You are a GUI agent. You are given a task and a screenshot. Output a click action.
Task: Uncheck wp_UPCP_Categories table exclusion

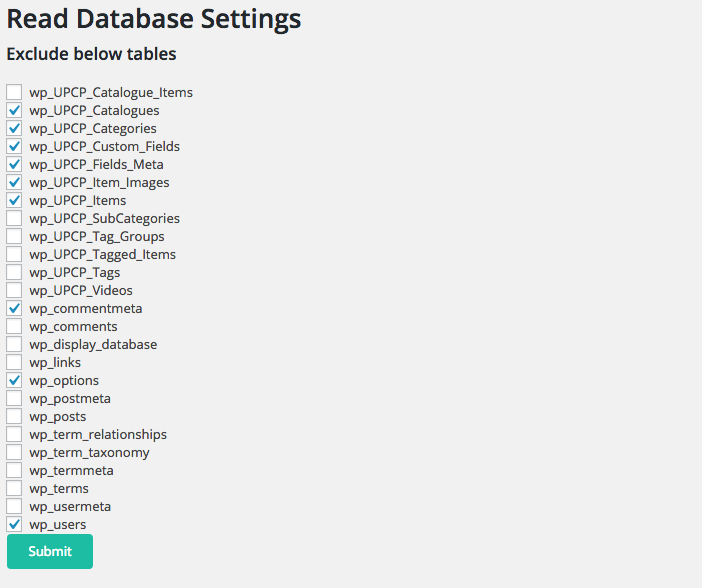click(x=14, y=128)
